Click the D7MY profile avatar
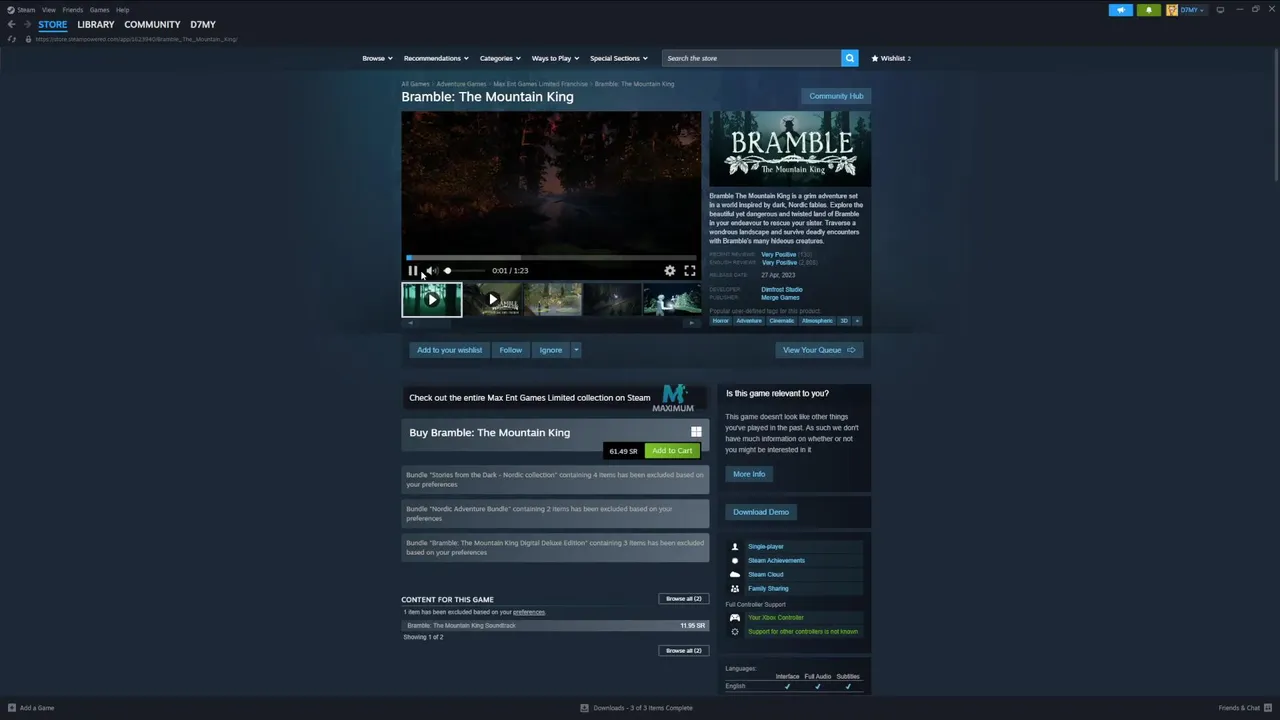 [1172, 10]
